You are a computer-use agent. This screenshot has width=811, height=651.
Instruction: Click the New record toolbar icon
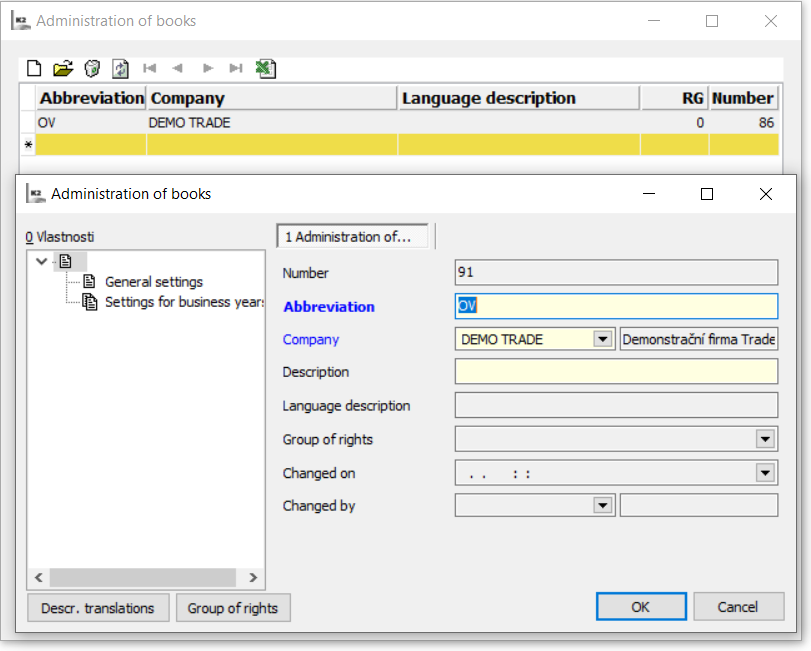pos(34,68)
